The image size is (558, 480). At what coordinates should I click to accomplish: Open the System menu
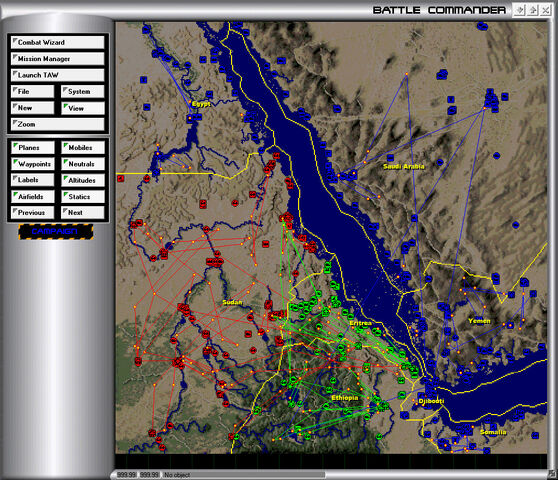[x=83, y=91]
